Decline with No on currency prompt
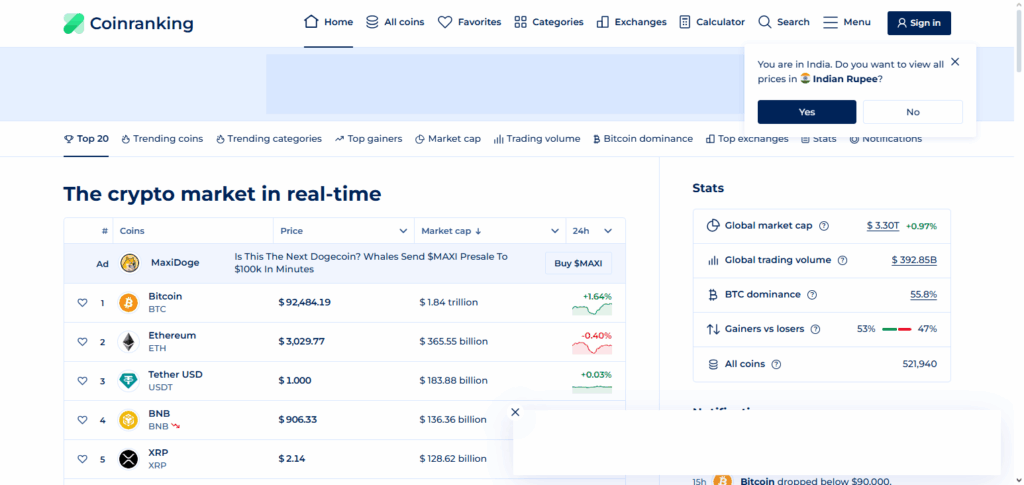This screenshot has height=485, width=1024. click(x=912, y=112)
